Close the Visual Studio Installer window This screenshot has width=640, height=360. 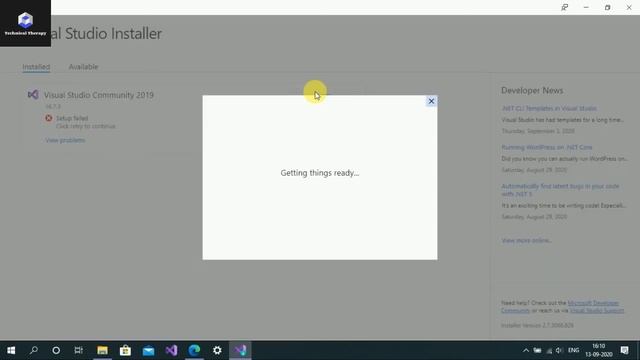click(629, 7)
